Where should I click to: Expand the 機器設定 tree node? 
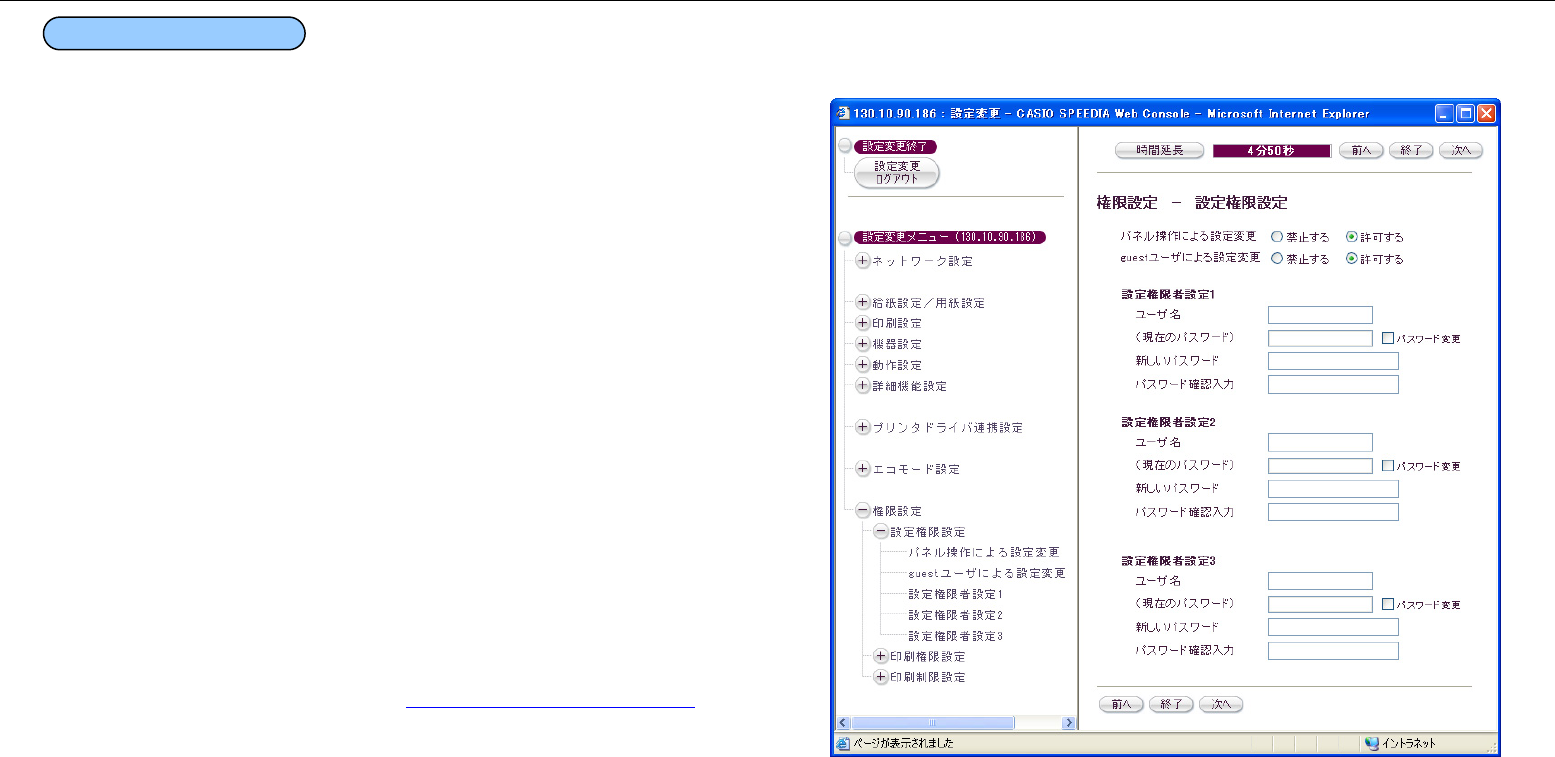click(x=863, y=344)
